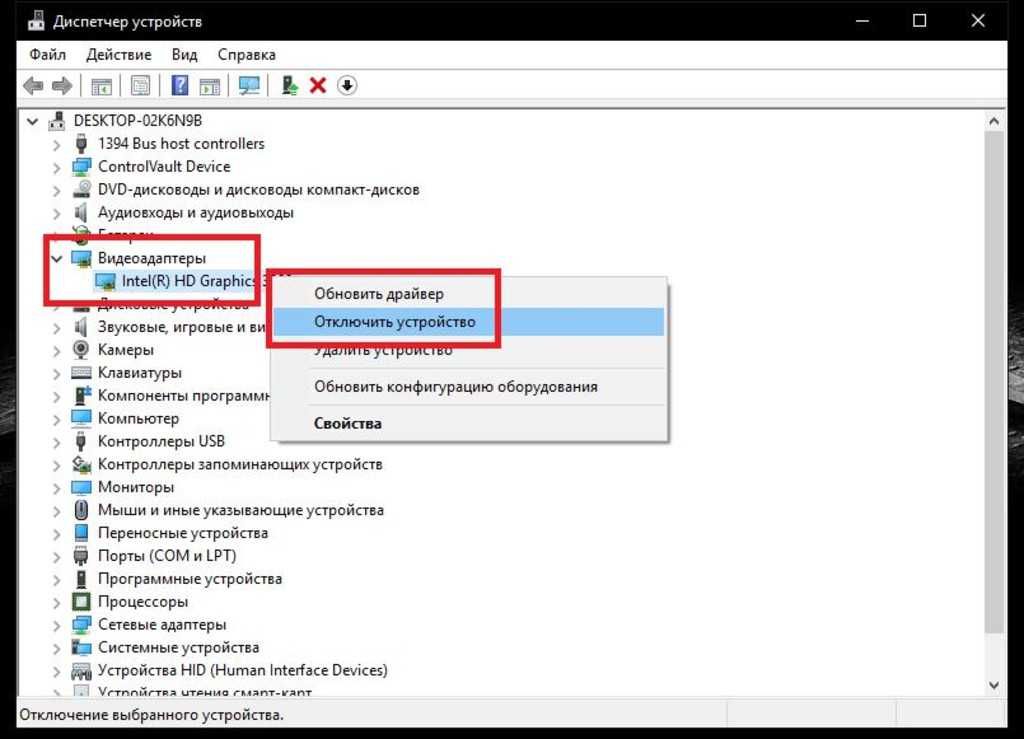Click the scan for hardware changes monitor icon
Viewport: 1024px width, 739px height.
249,86
